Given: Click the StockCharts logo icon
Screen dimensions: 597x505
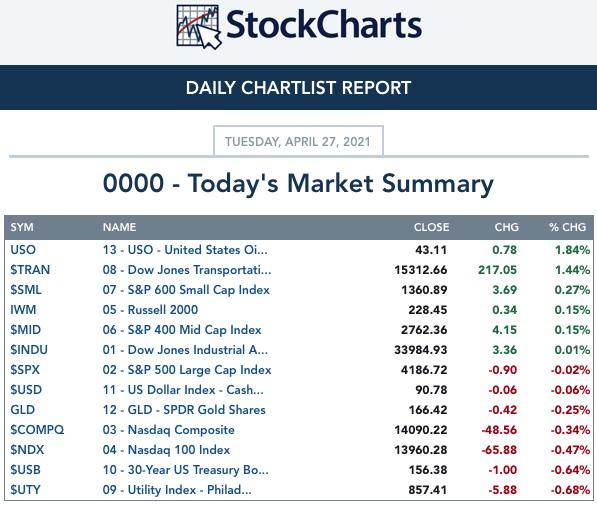Looking at the screenshot, I should (198, 27).
